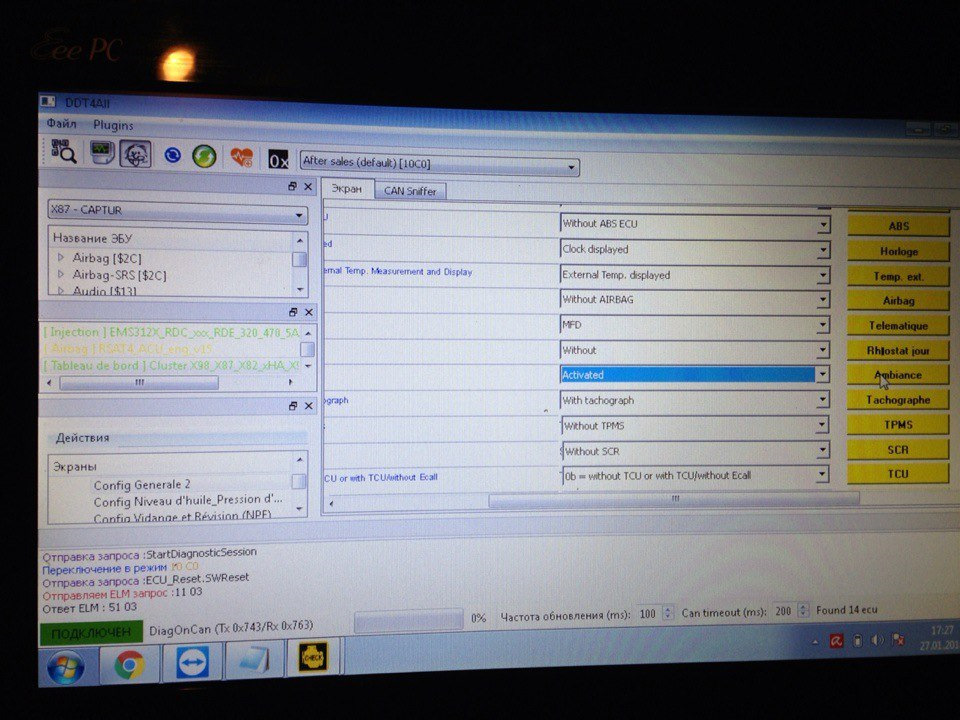Viewport: 960px width, 720px height.
Task: Float the ECU list panel
Action: [293, 312]
